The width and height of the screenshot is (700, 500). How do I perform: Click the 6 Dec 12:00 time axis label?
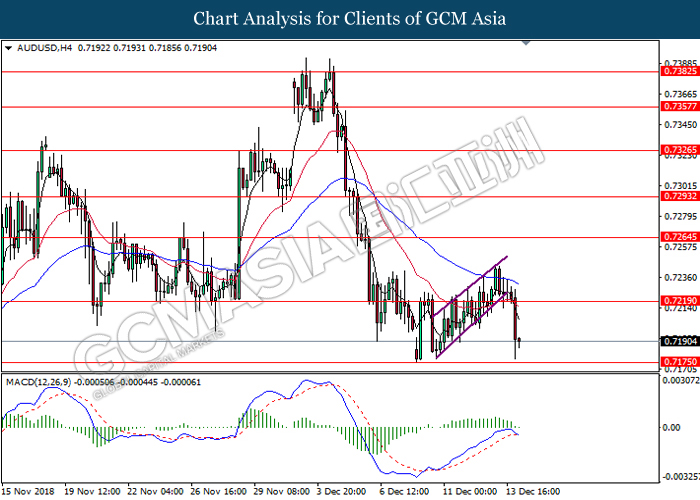click(404, 492)
